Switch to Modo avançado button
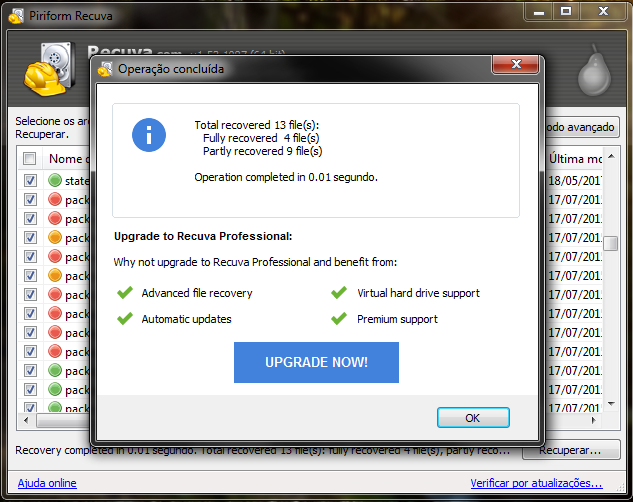 pyautogui.click(x=581, y=127)
